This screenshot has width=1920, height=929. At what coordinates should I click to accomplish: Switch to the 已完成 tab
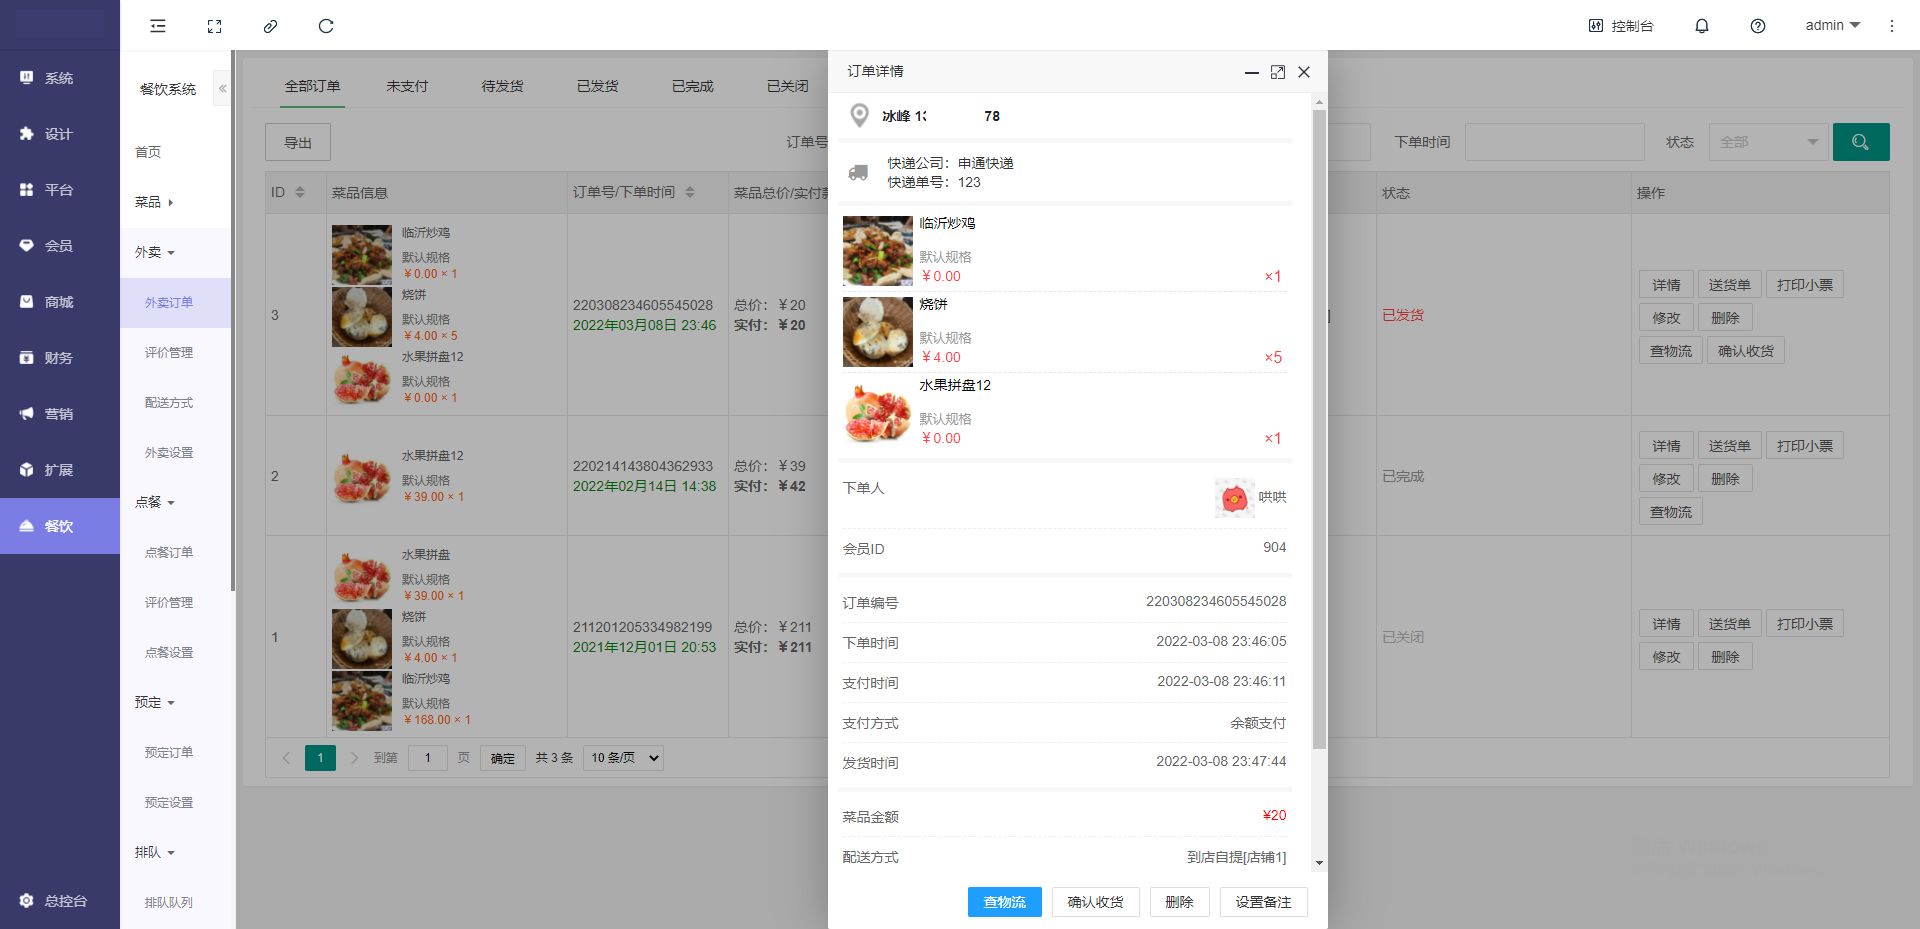click(692, 86)
